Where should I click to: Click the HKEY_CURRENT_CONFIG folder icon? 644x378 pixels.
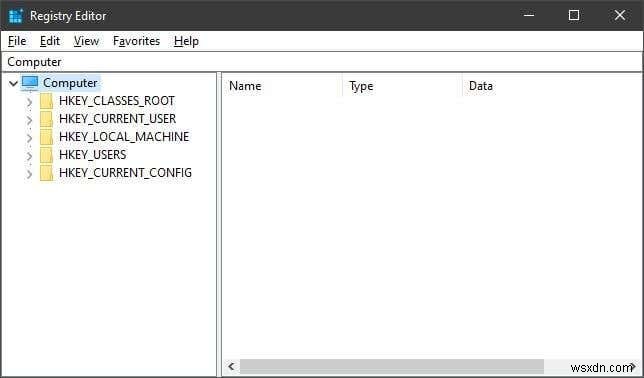(46, 173)
